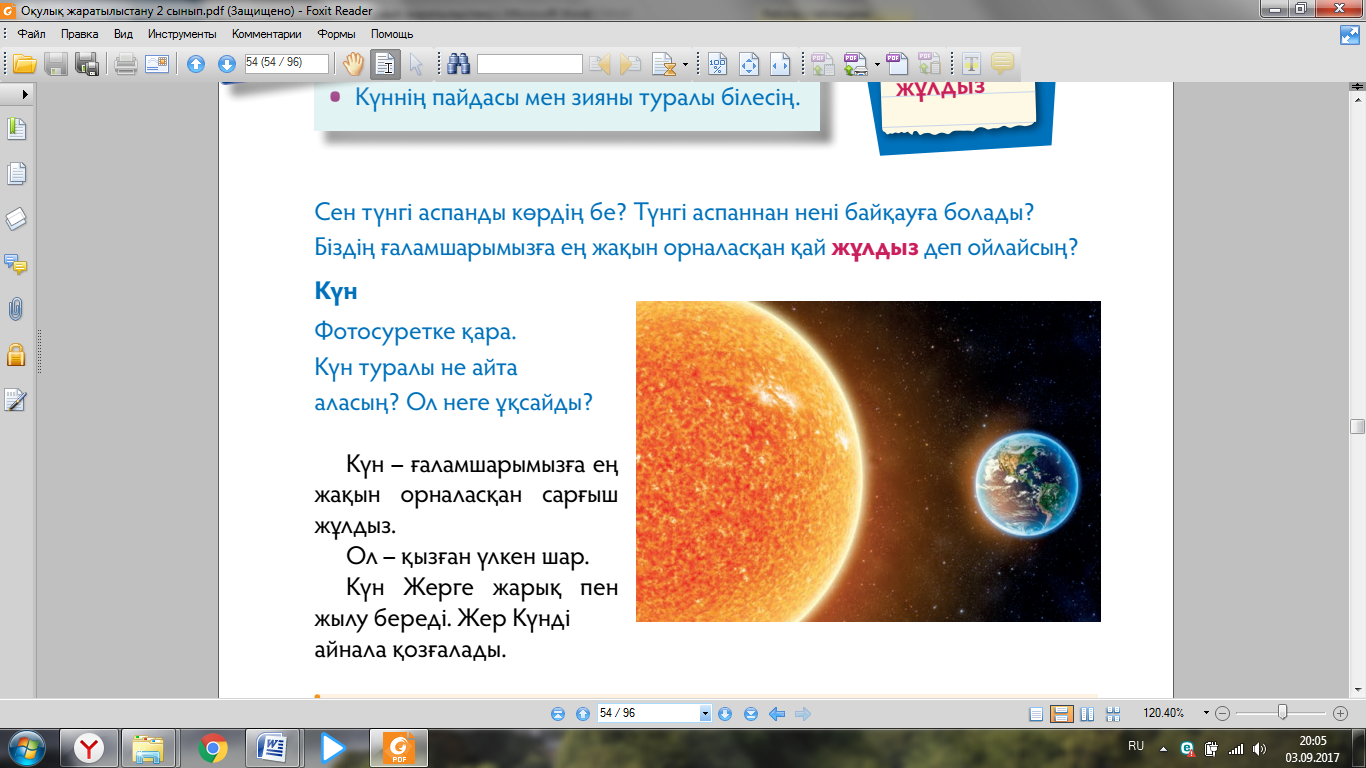The height and width of the screenshot is (768, 1366).
Task: Find next search result
Action: [630, 64]
